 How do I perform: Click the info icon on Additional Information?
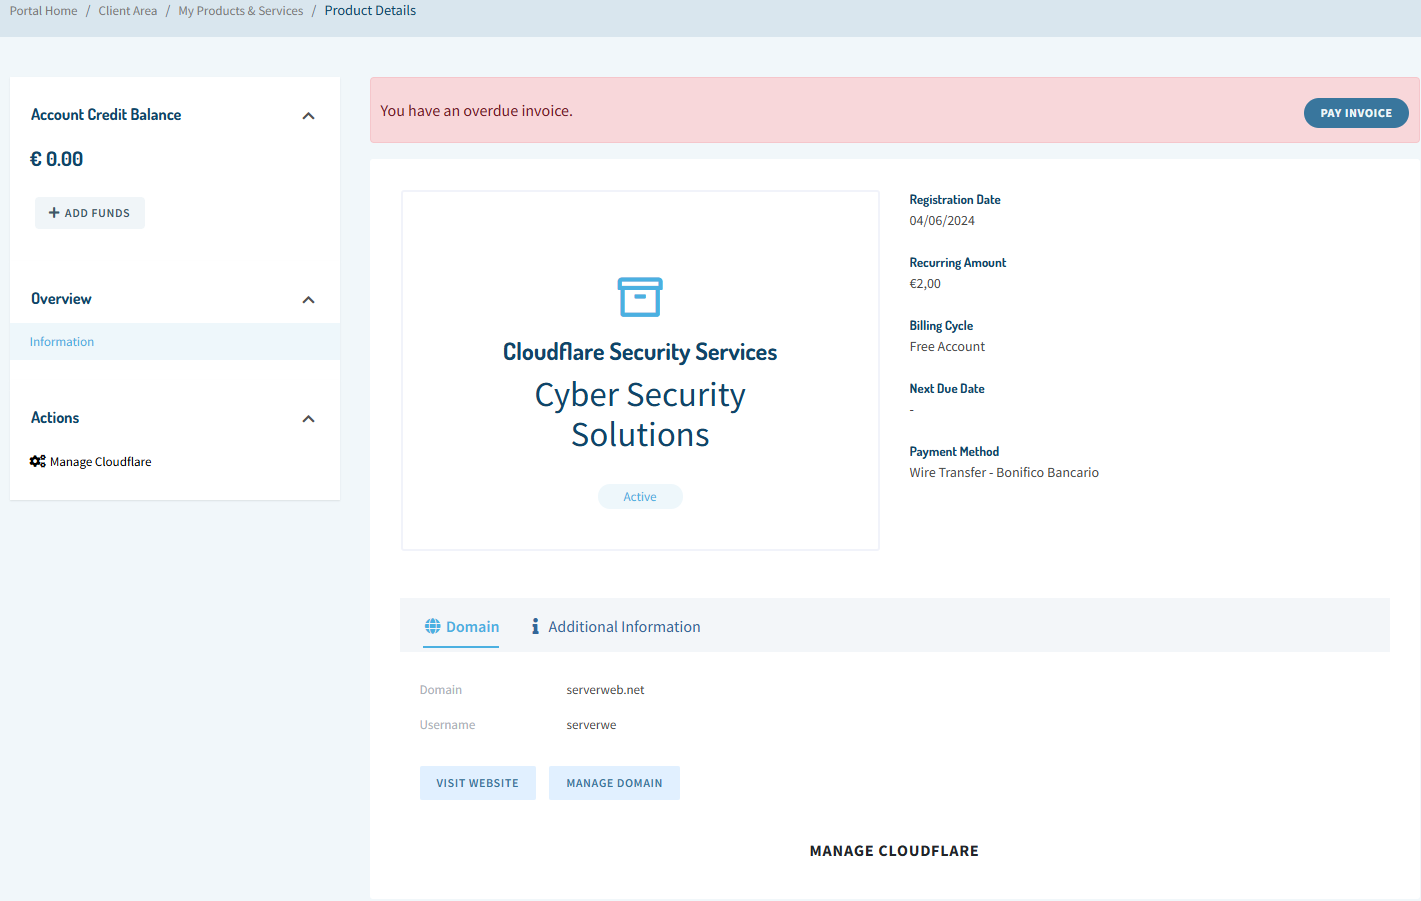pyautogui.click(x=535, y=626)
